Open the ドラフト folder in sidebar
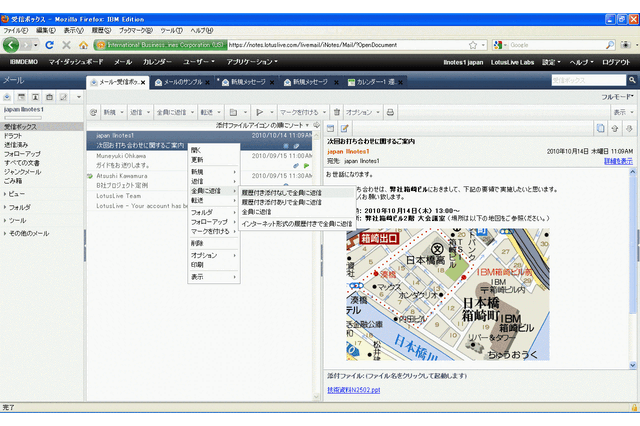Image resolution: width=640 pixels, height=426 pixels. [13, 136]
